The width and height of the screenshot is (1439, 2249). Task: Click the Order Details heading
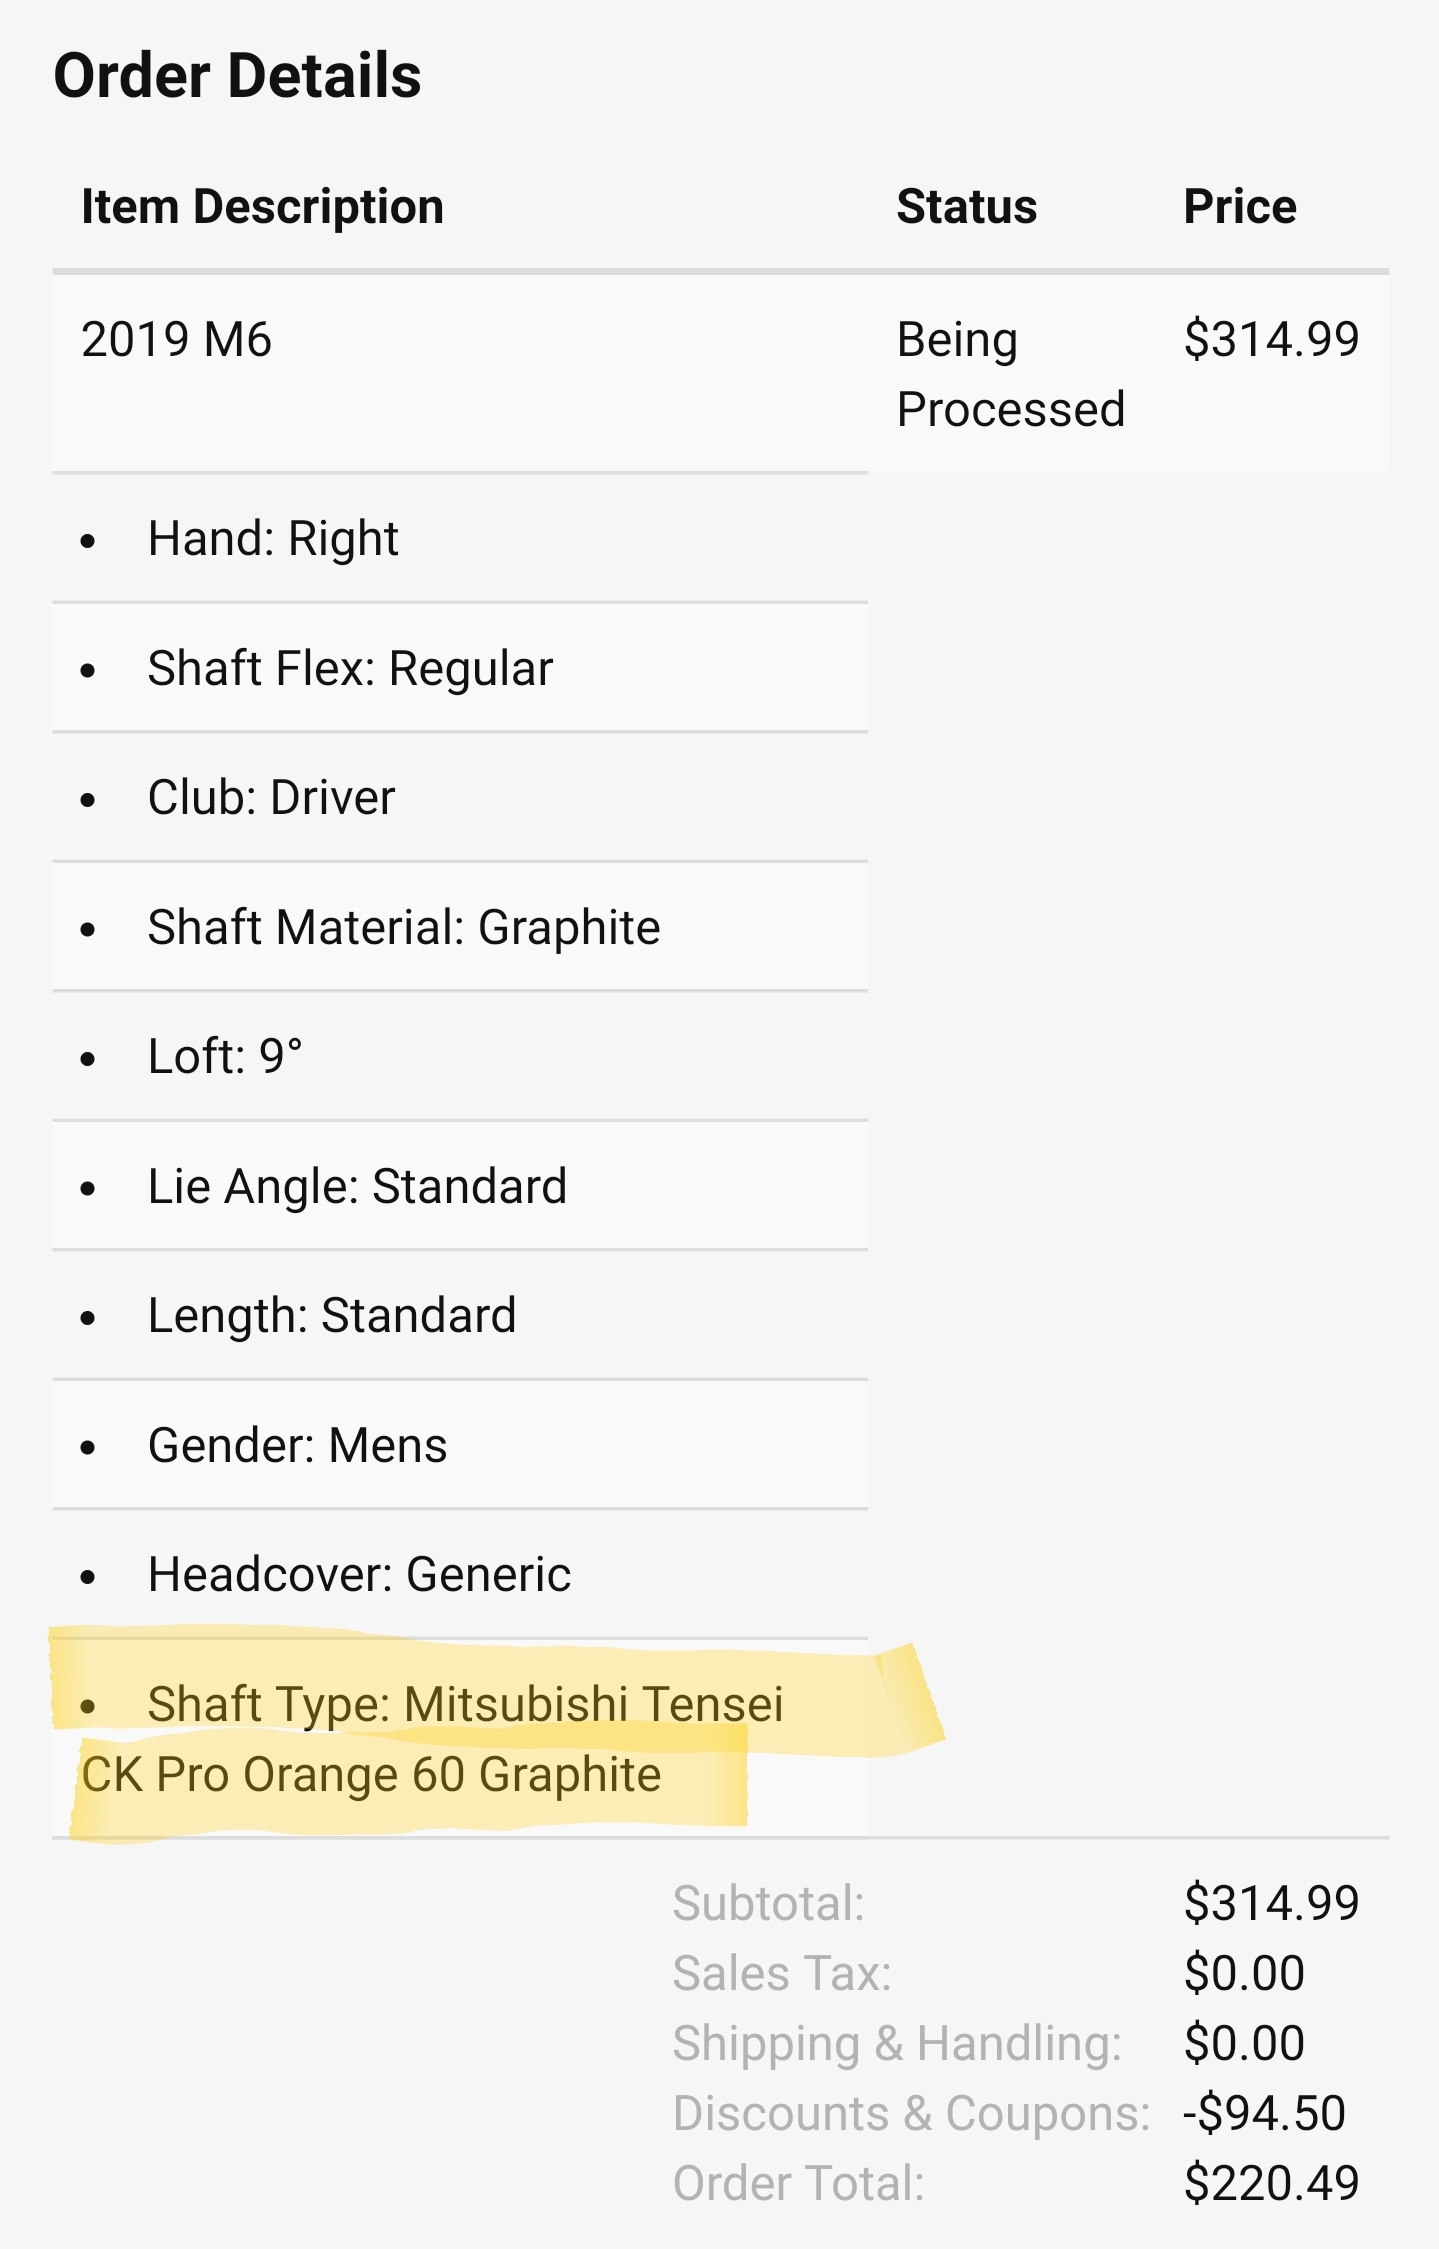tap(237, 77)
